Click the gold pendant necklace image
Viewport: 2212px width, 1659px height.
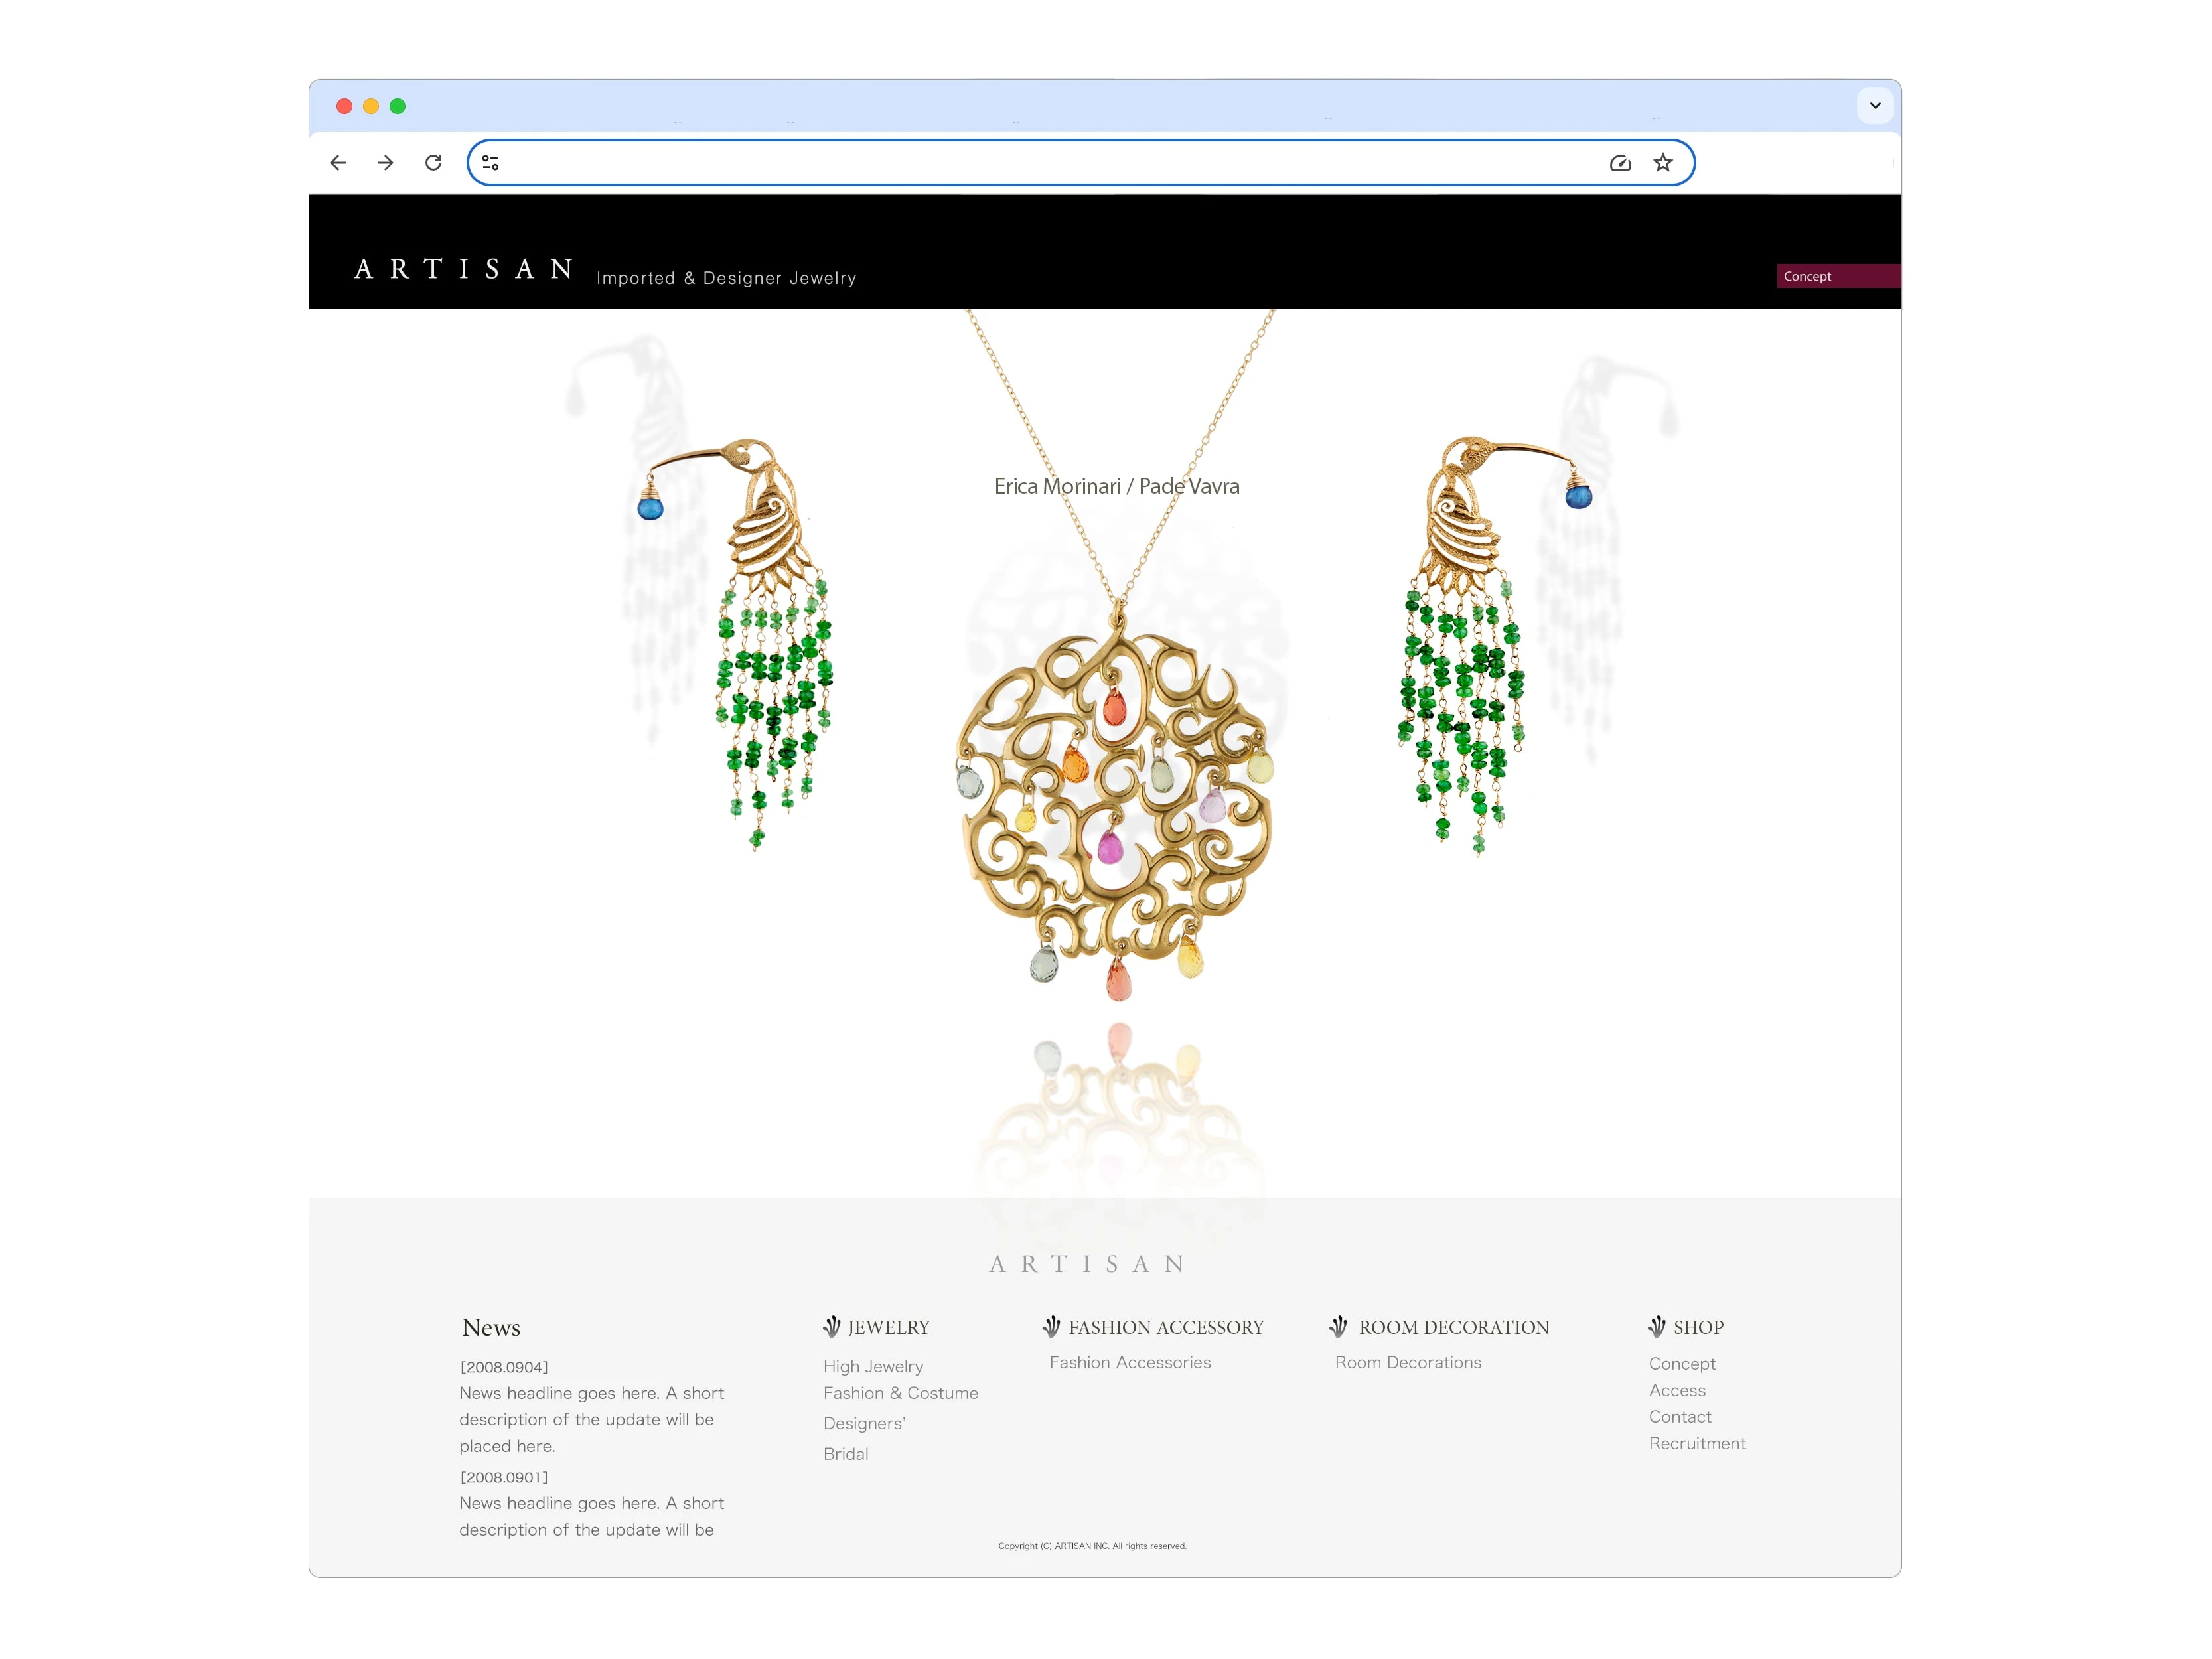(x=1115, y=800)
